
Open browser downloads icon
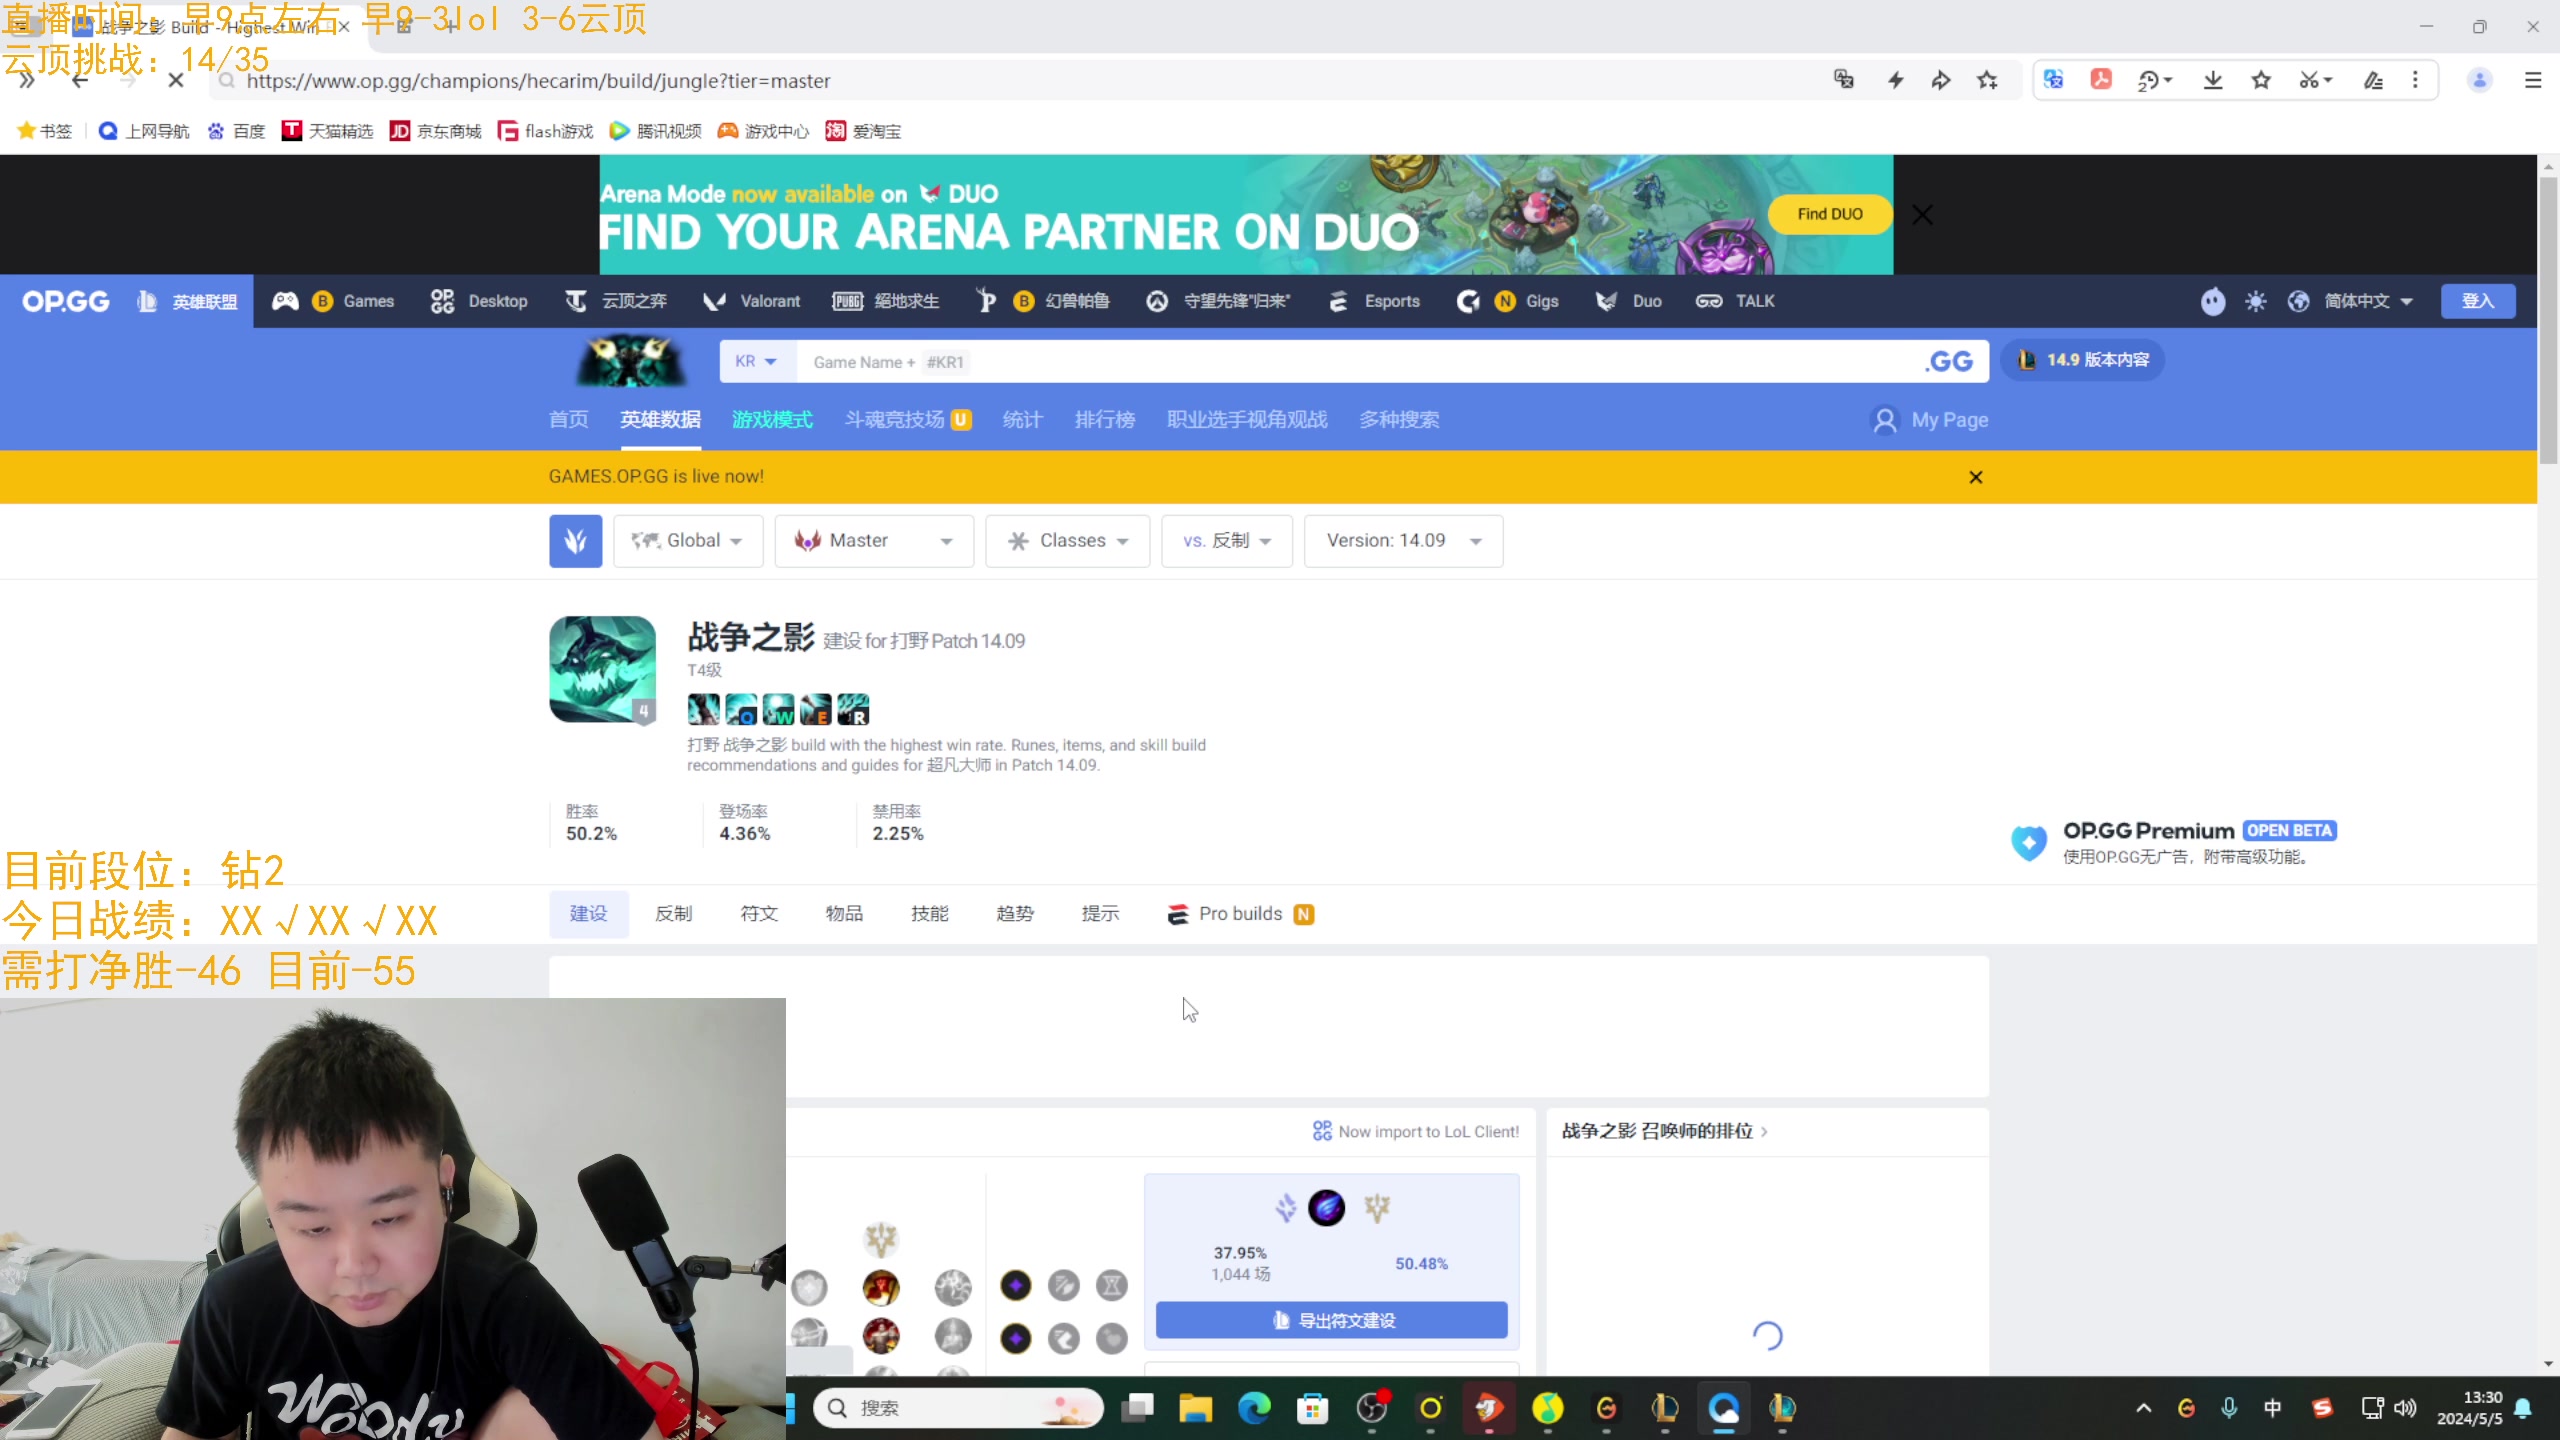2213,80
